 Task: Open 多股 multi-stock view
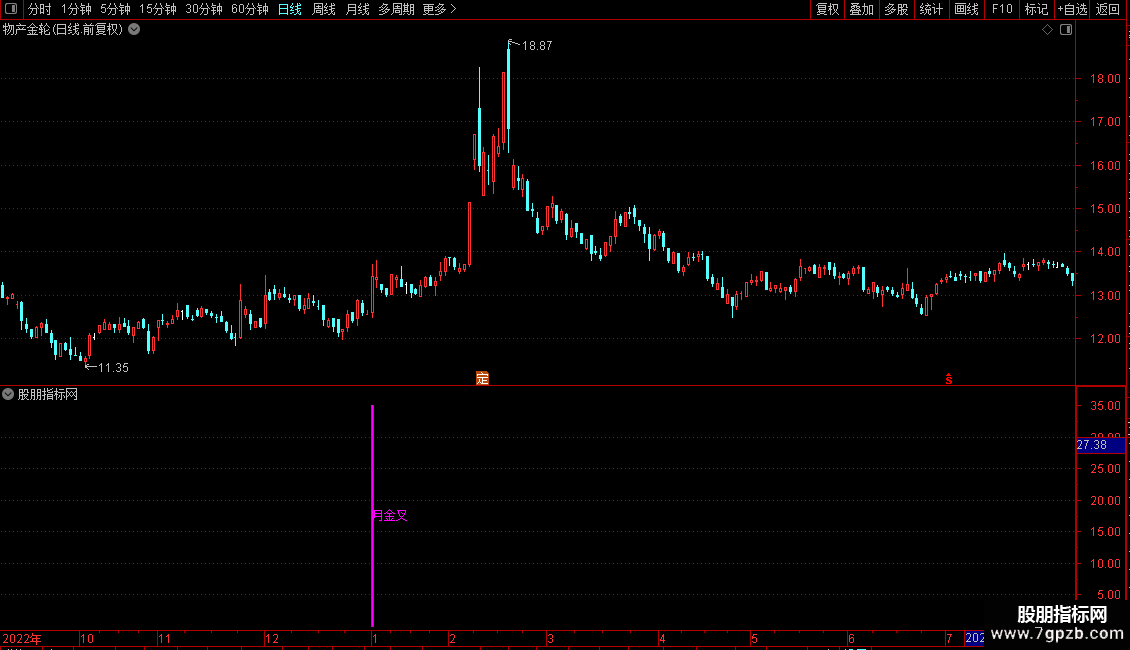pos(896,9)
